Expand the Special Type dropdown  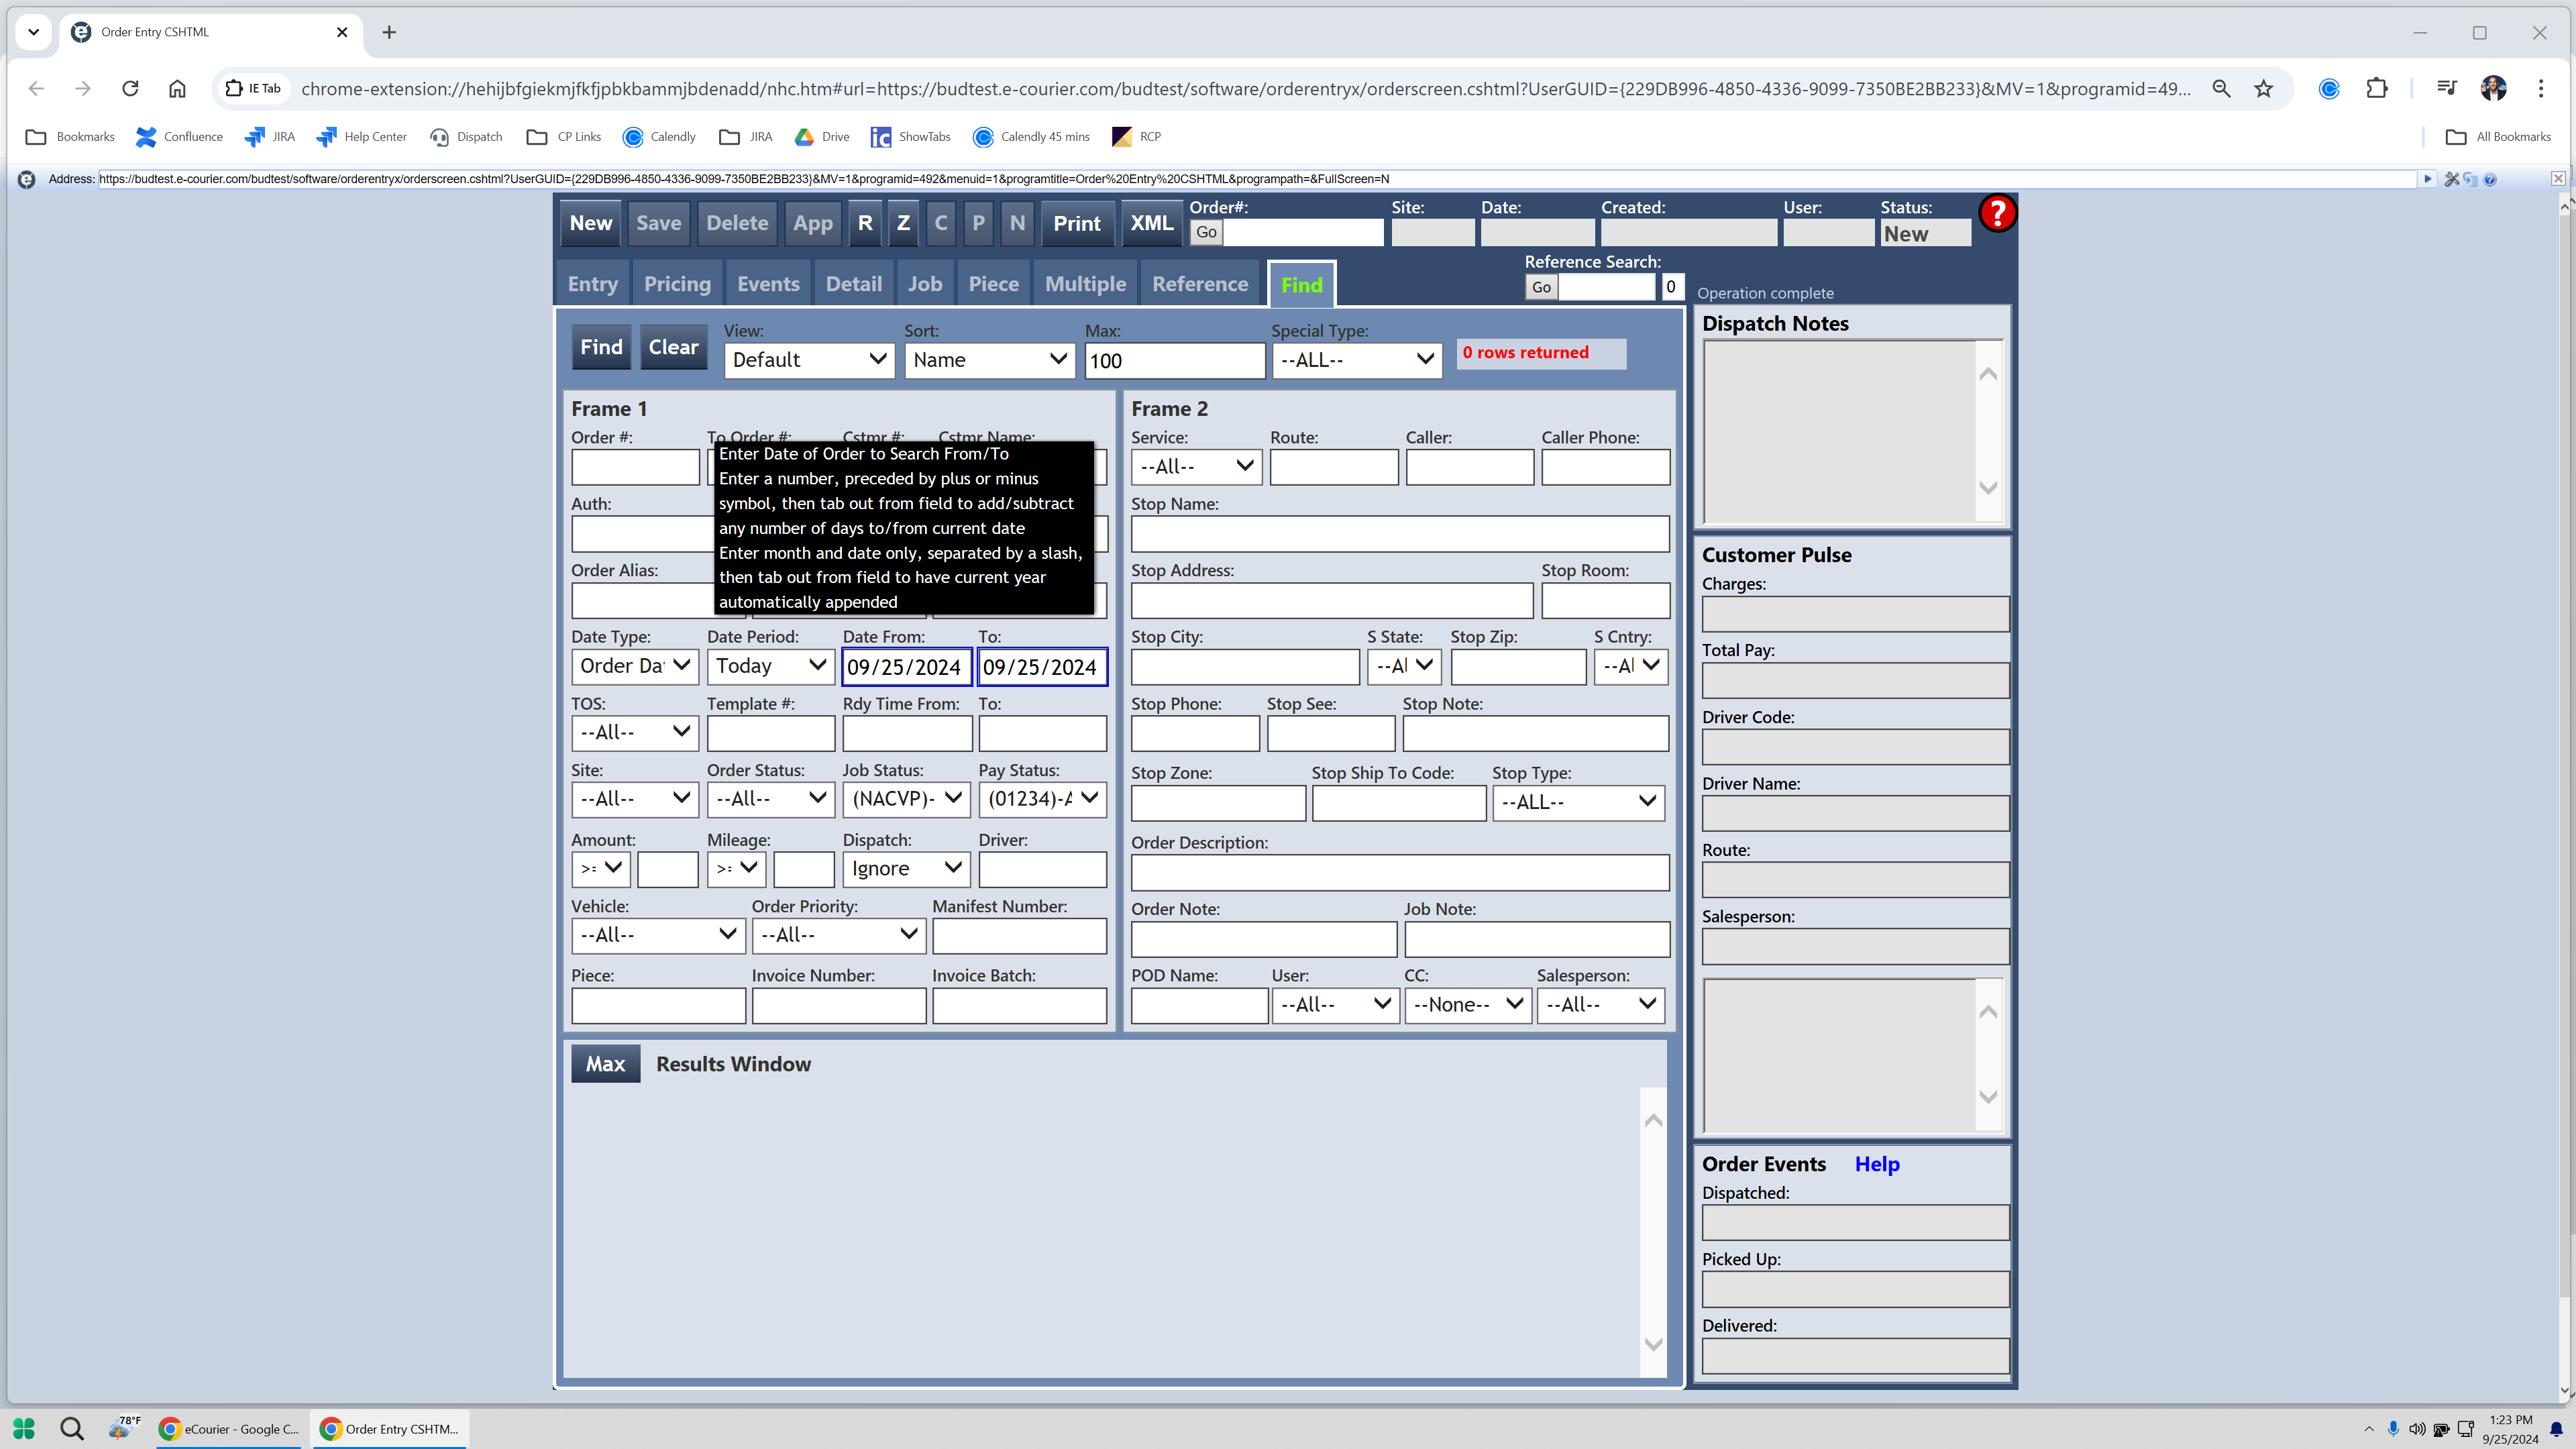pyautogui.click(x=1356, y=360)
